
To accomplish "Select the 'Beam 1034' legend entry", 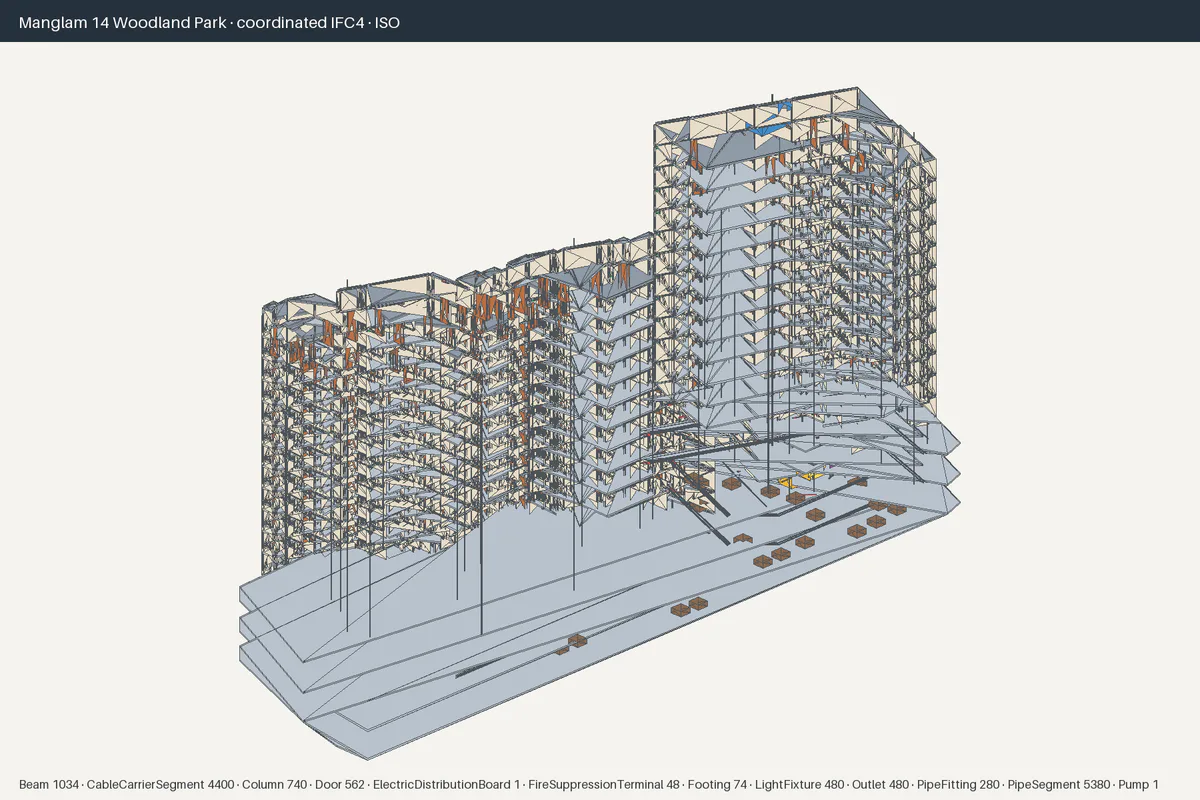I will point(49,785).
